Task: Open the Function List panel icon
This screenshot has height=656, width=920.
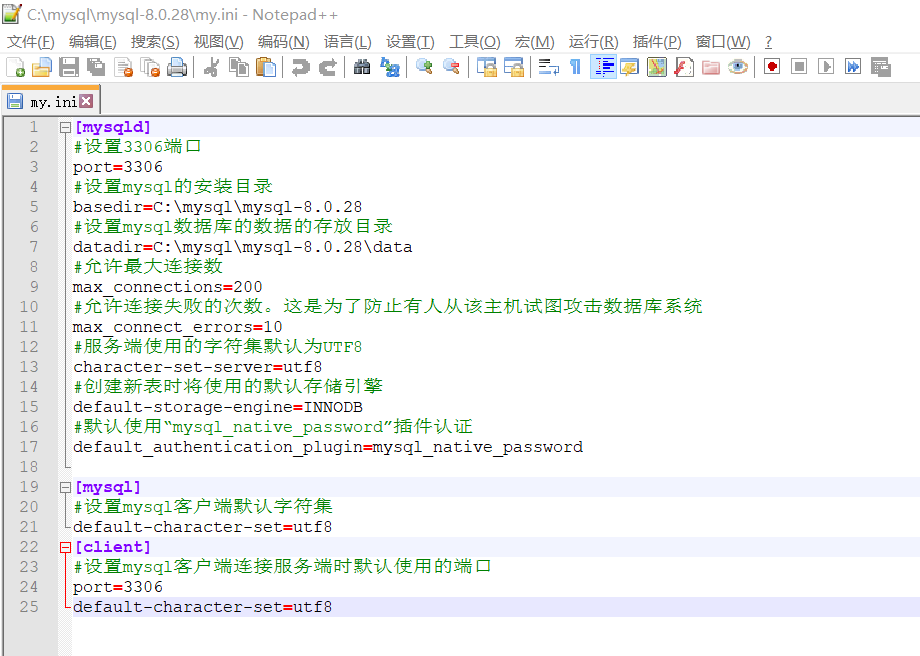Action: coord(684,67)
